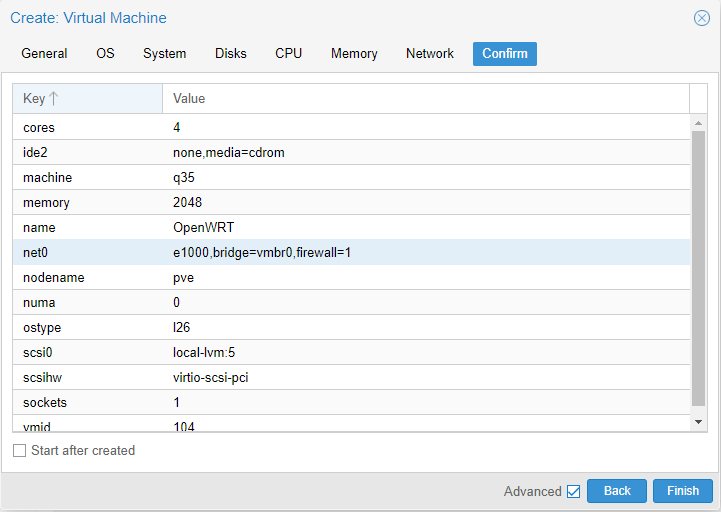Select the name OpenWRT row
The image size is (721, 512).
pos(350,228)
